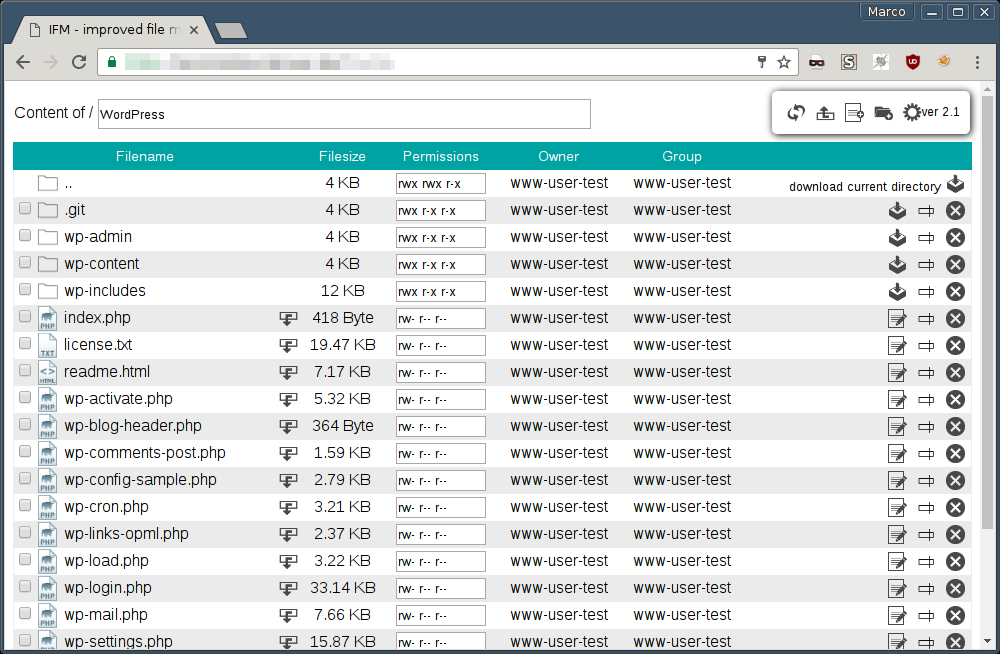
Task: Select the wp-cron.php checkbox
Action: [25, 505]
